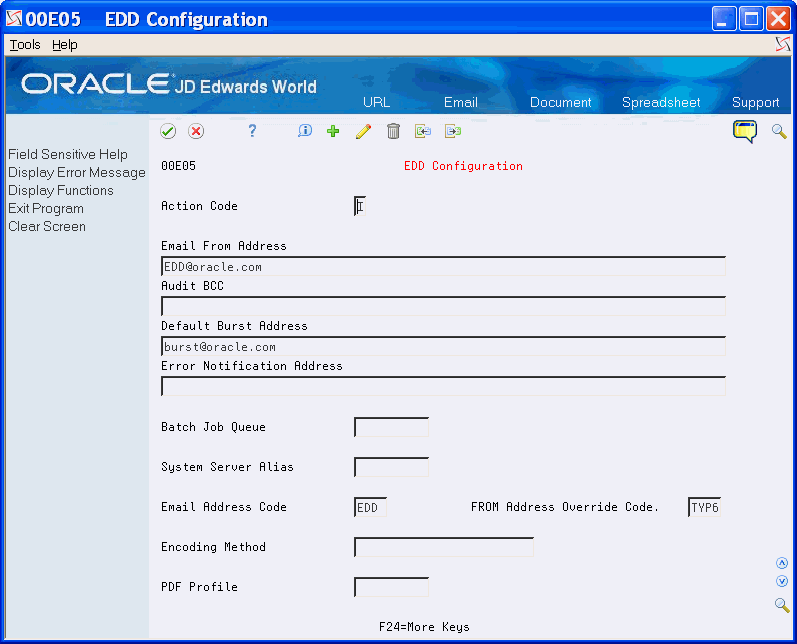797x644 pixels.
Task: Select the URL tab
Action: click(376, 102)
